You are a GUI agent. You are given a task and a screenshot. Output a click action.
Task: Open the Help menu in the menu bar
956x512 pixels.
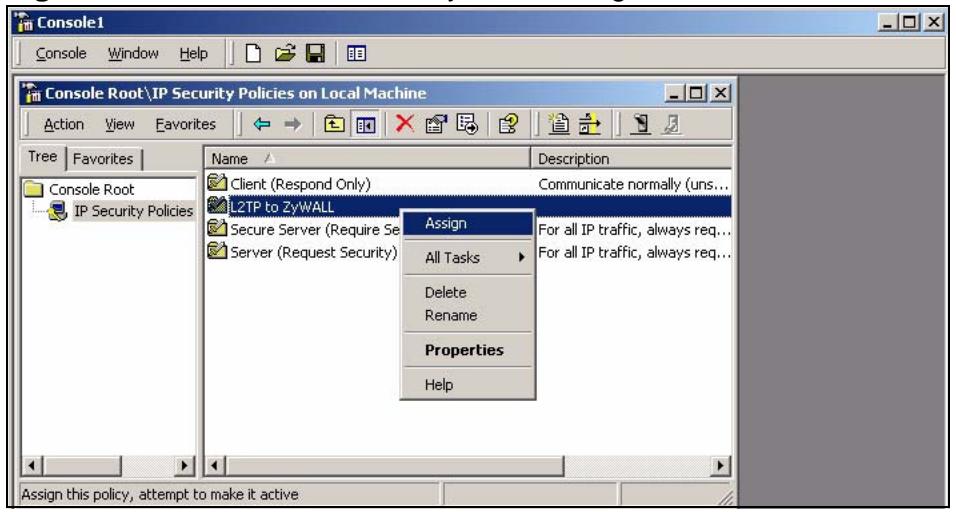click(193, 54)
